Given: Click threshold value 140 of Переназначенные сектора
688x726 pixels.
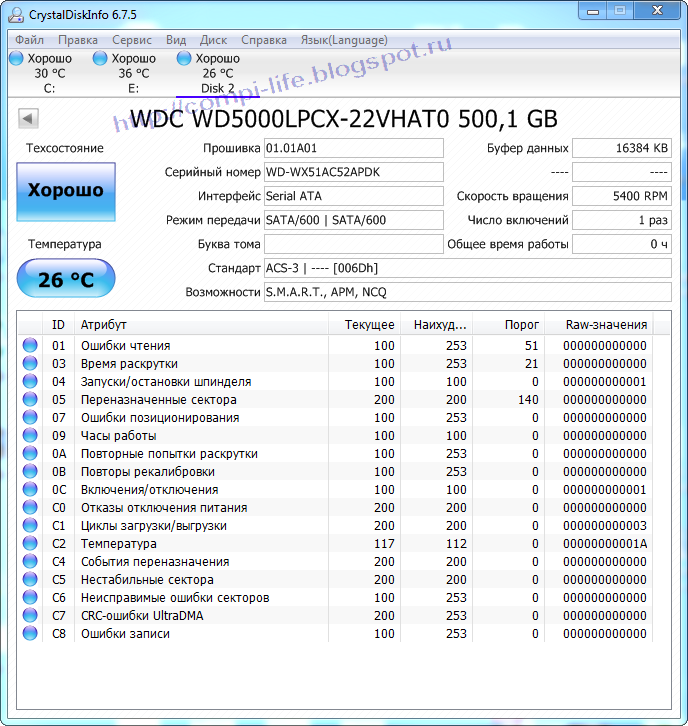Looking at the screenshot, I should pyautogui.click(x=528, y=400).
